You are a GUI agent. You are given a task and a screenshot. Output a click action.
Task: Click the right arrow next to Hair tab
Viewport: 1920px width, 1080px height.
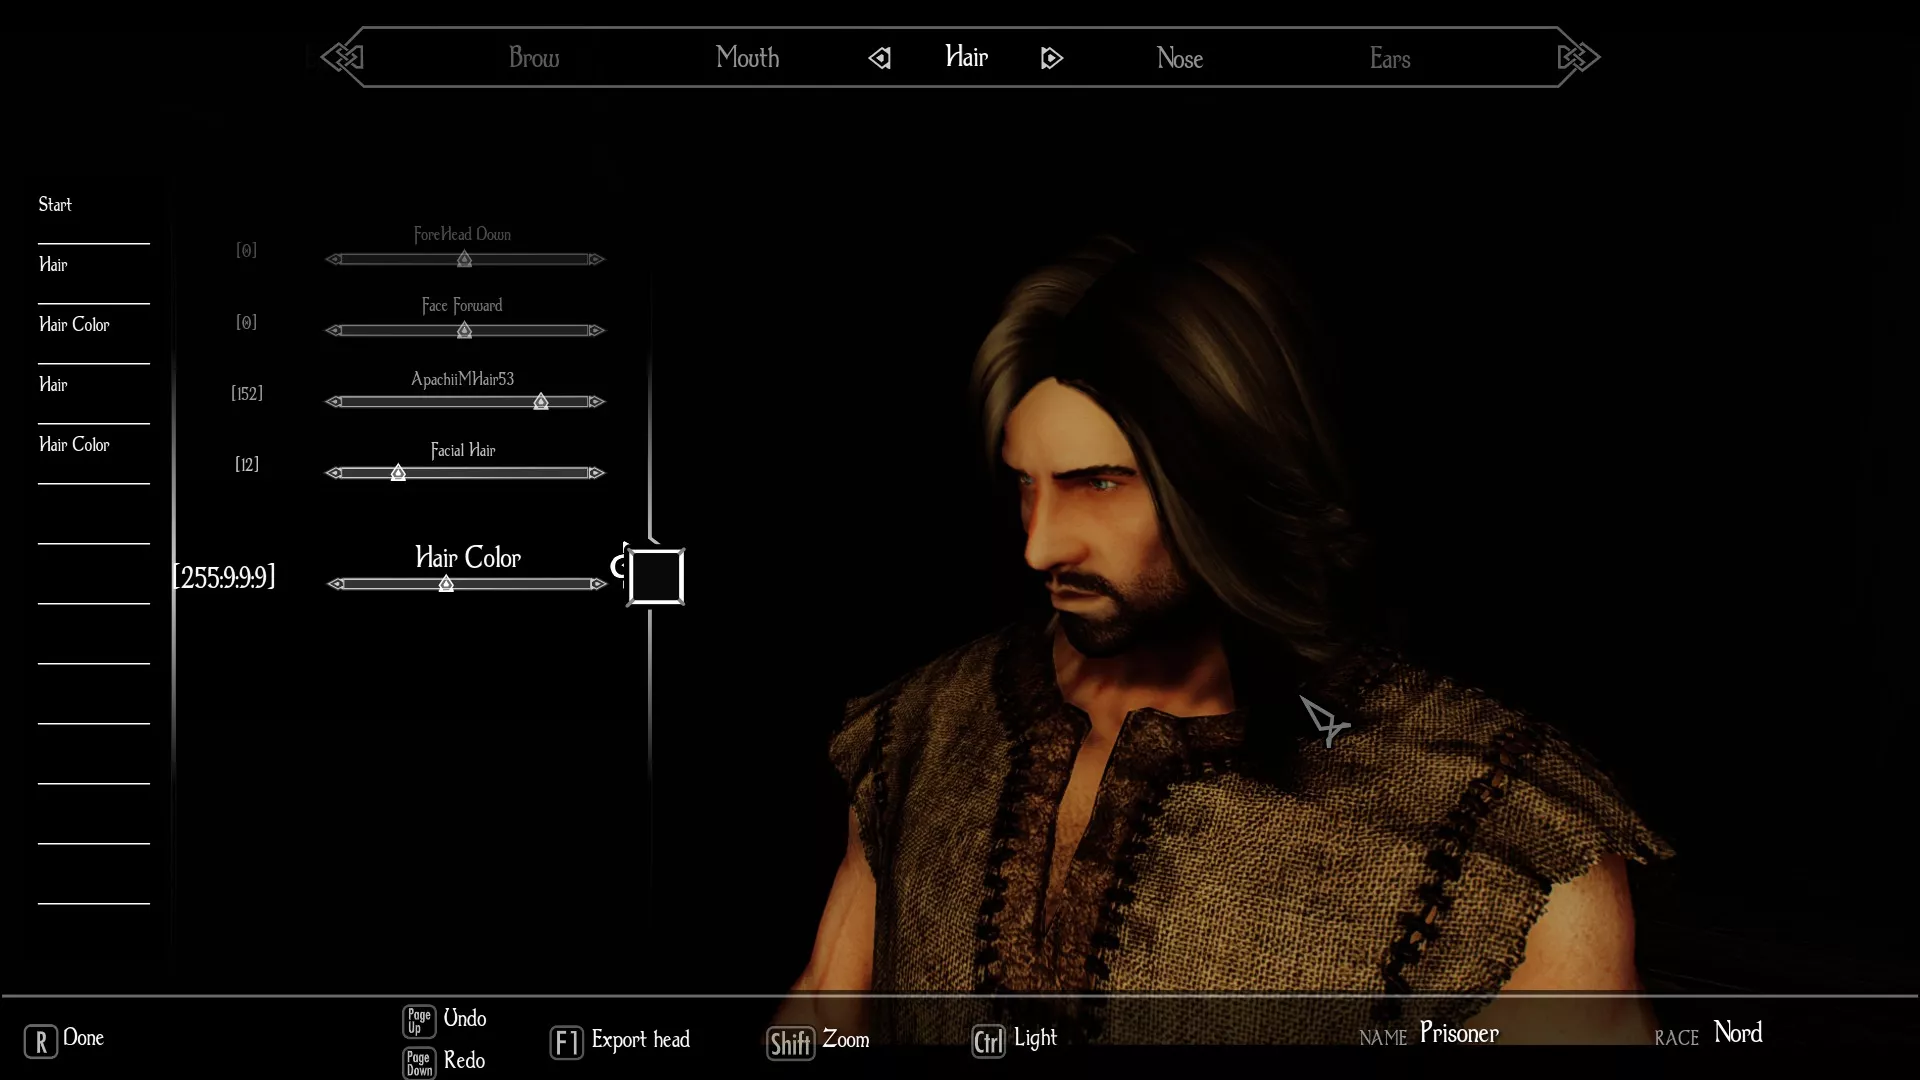1051,58
